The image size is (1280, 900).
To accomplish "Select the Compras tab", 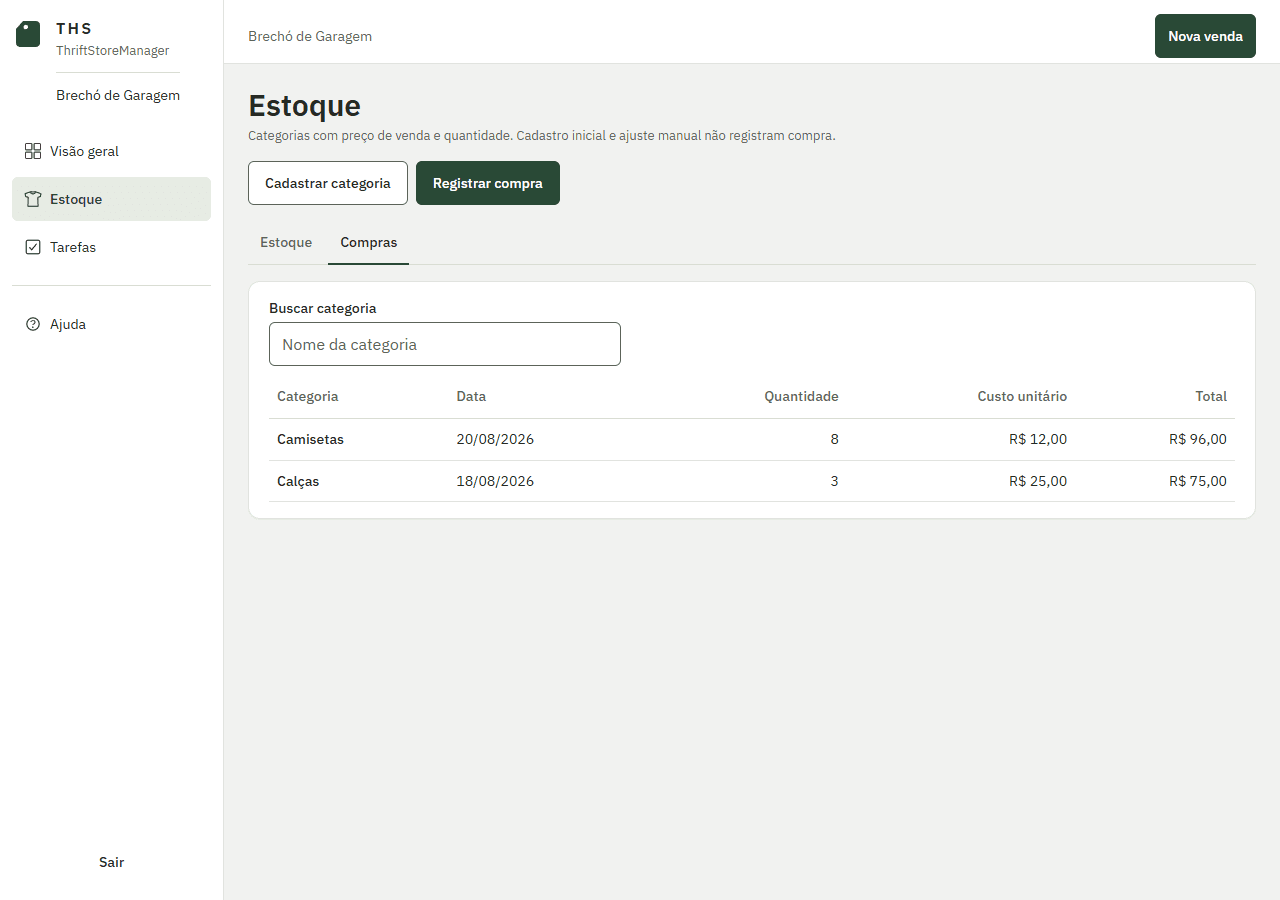I will [368, 242].
